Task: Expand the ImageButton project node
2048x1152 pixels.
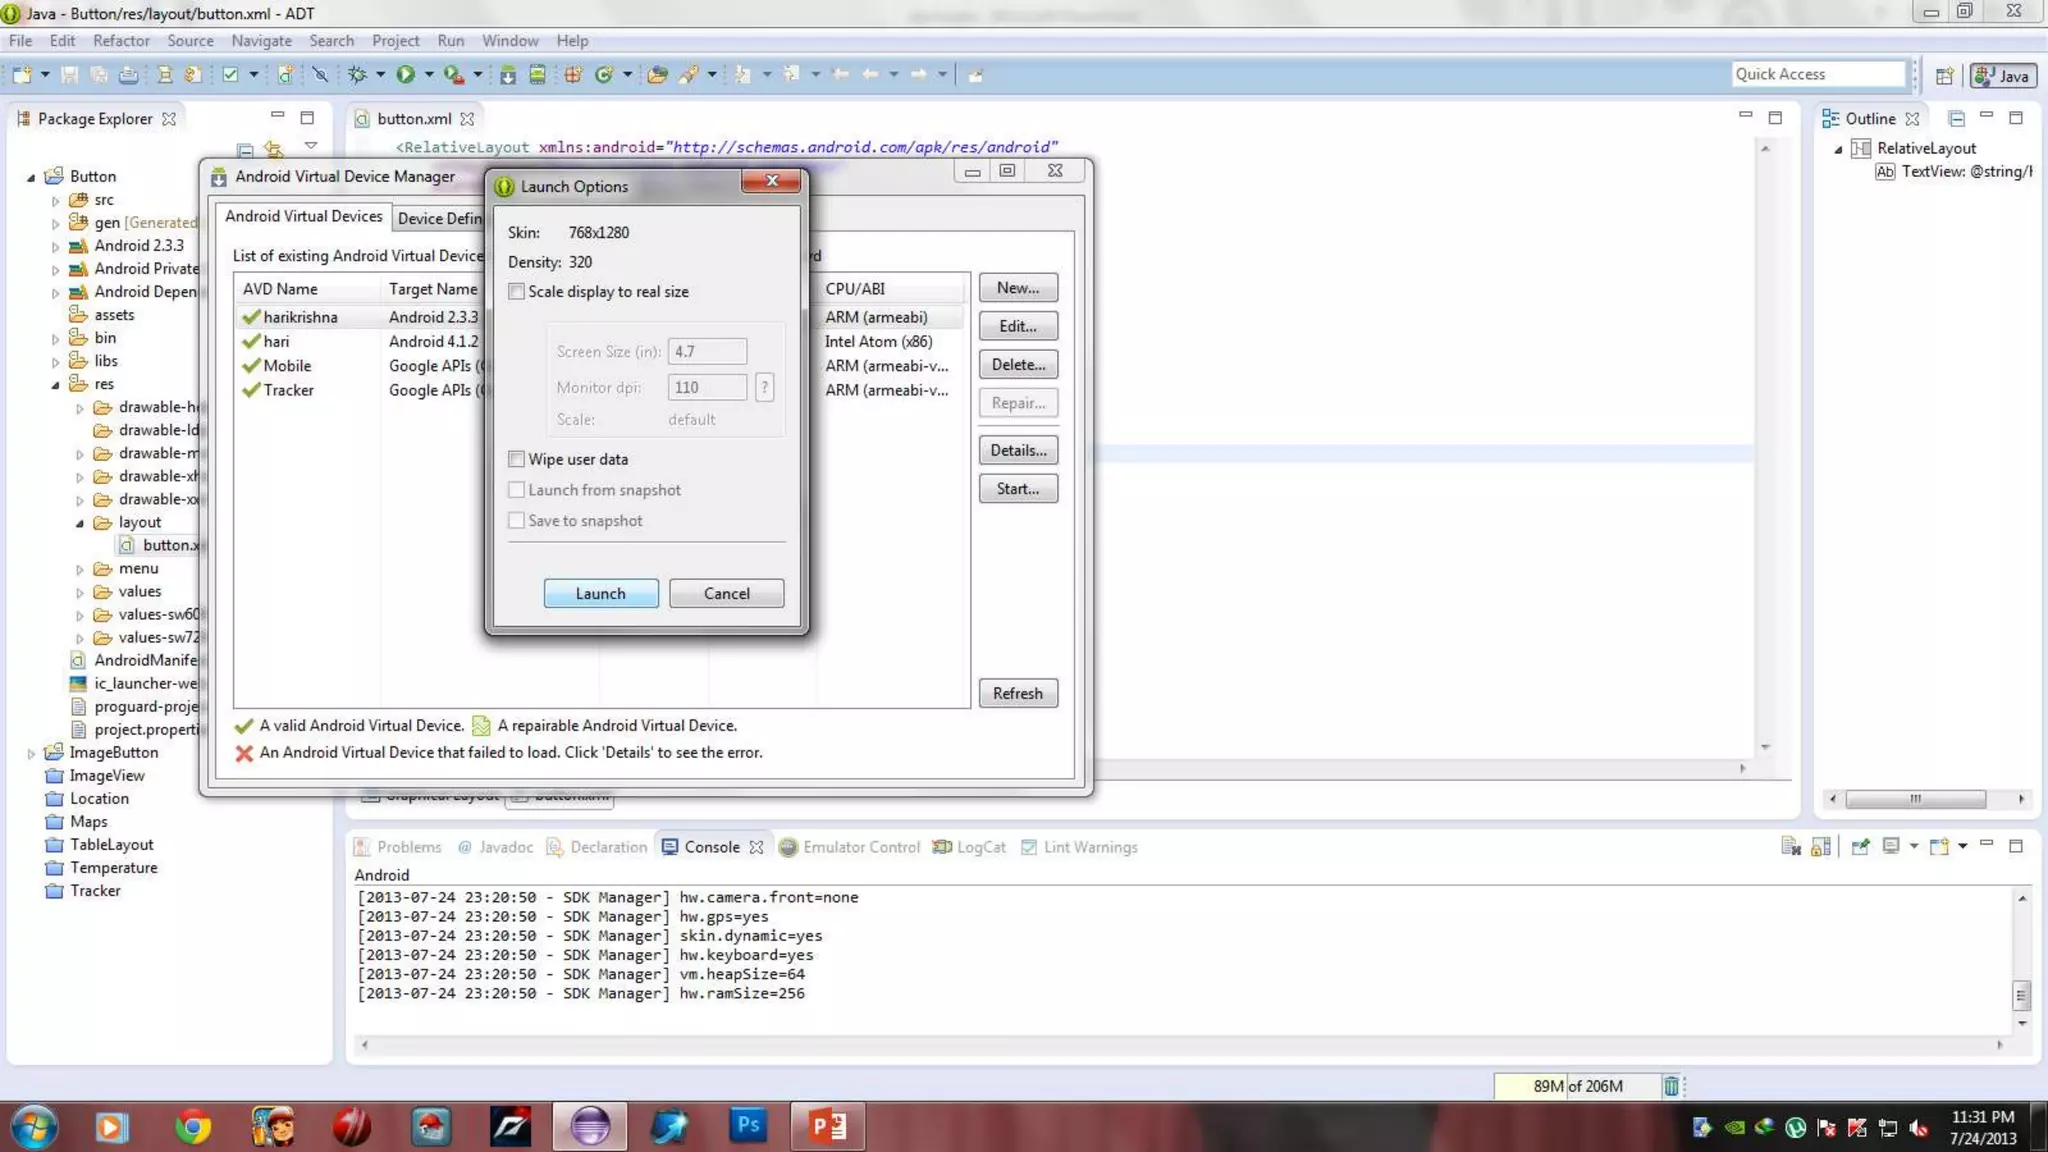Action: tap(31, 753)
